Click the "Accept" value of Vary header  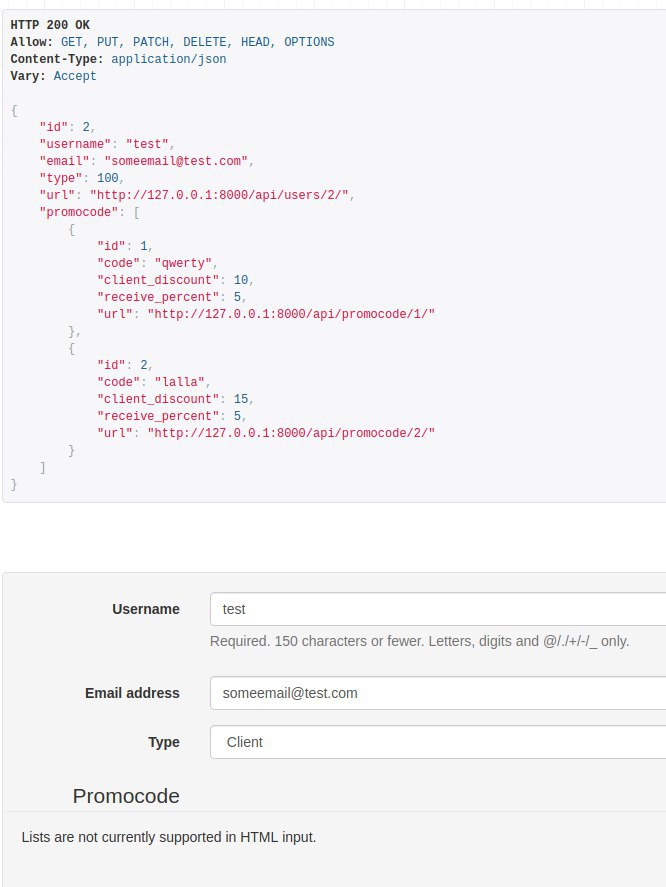[75, 76]
